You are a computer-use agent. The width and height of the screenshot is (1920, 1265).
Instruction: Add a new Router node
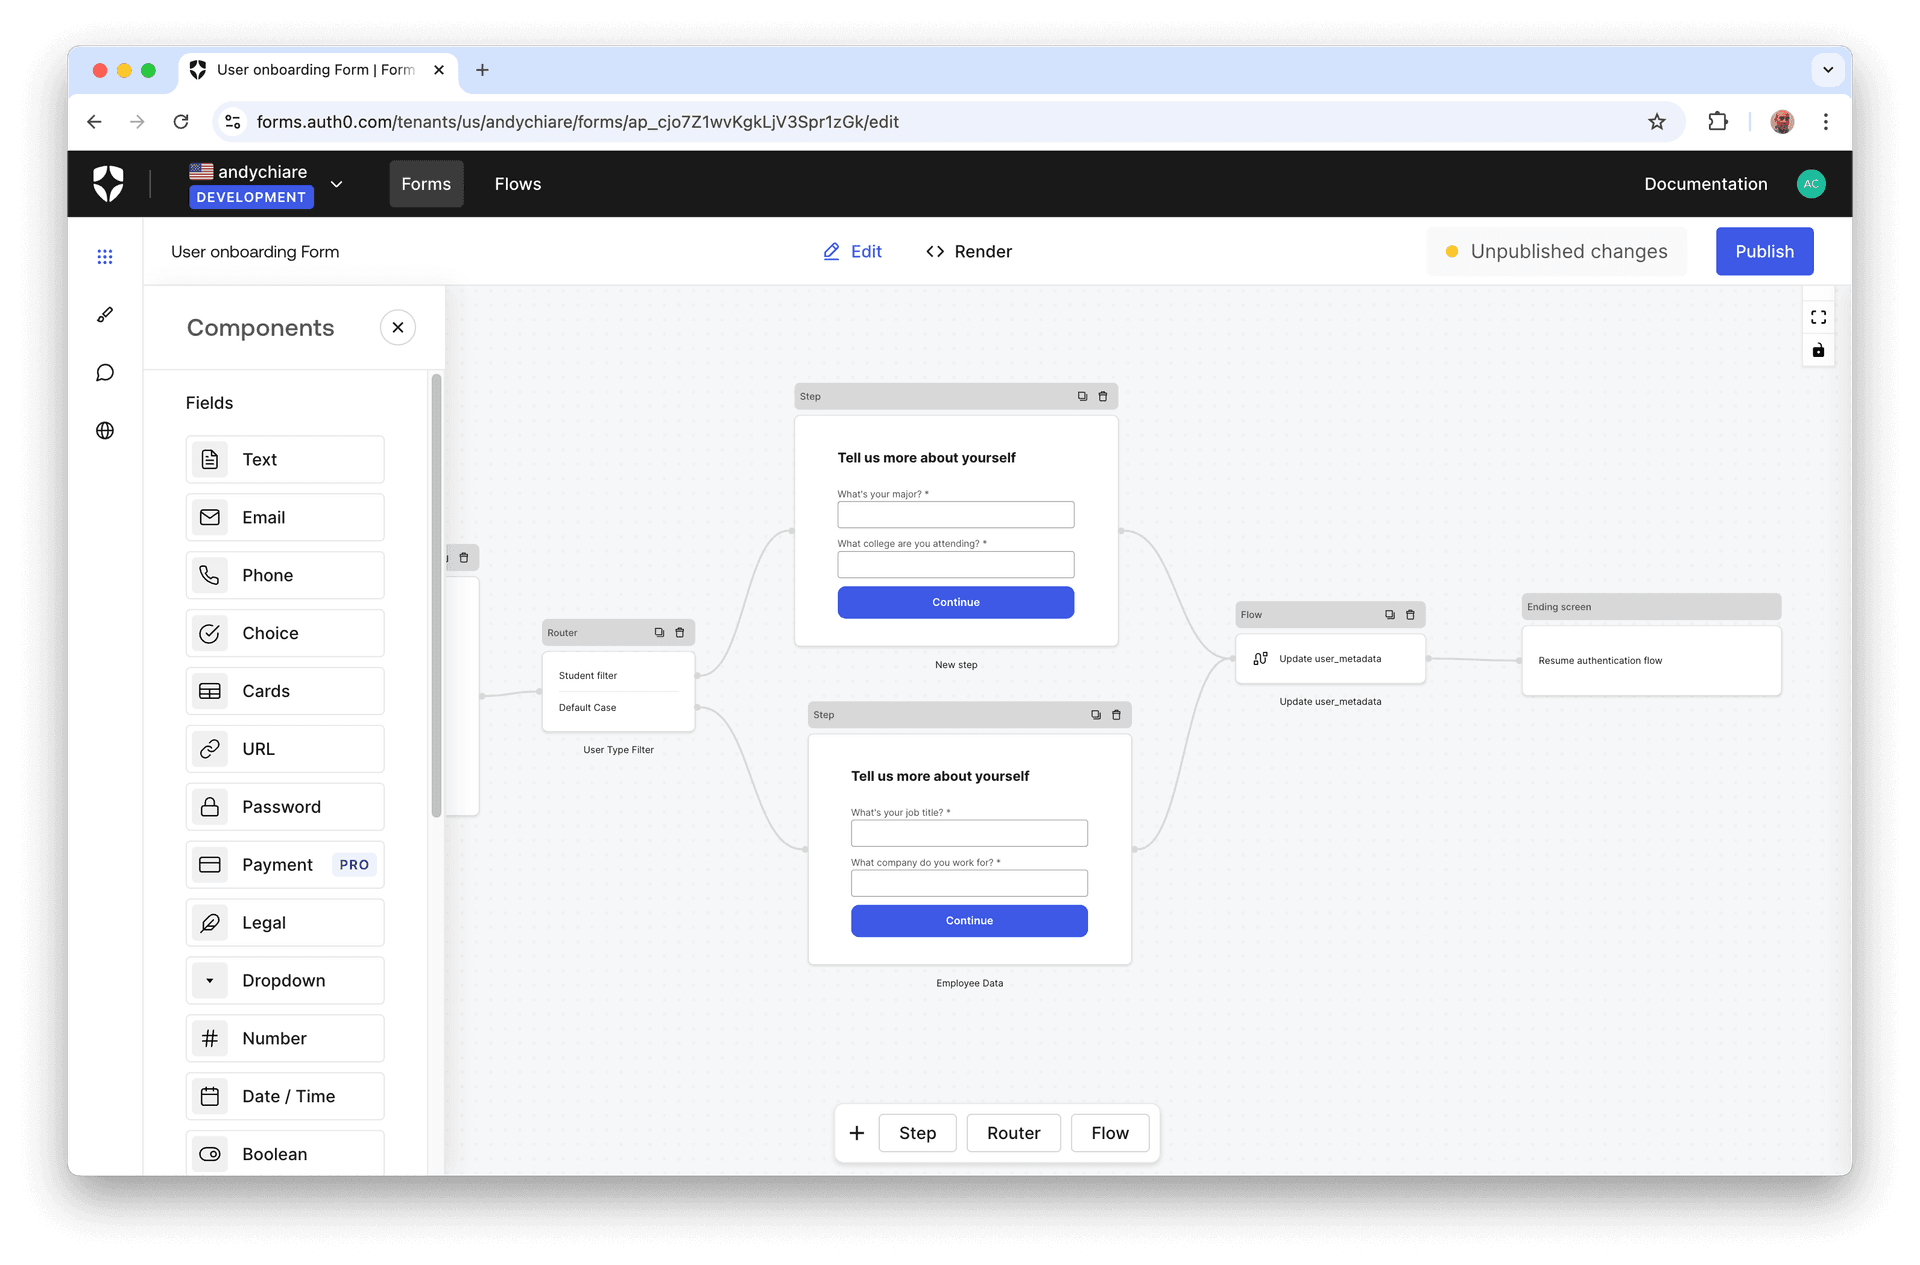pos(1013,1133)
